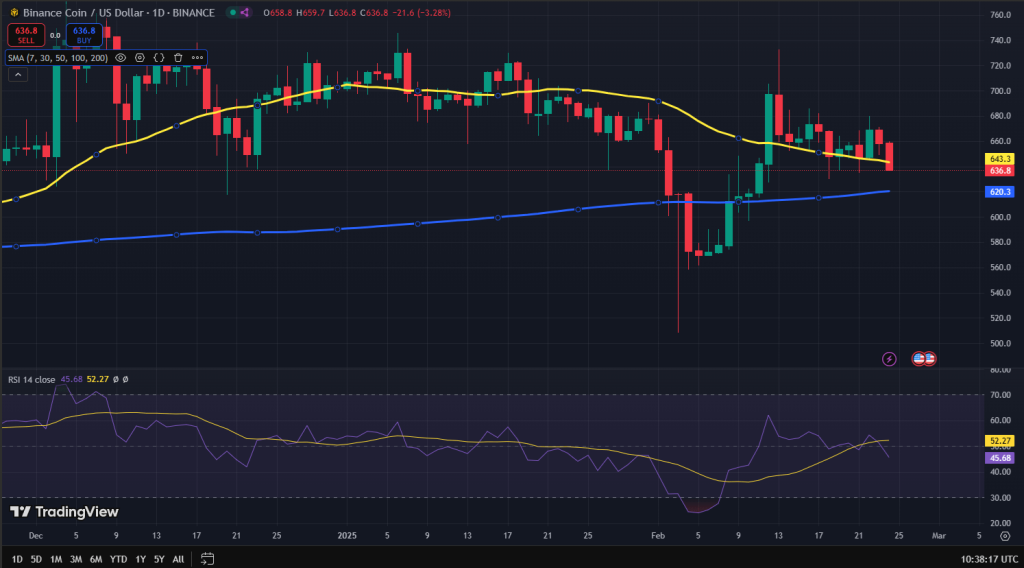Image resolution: width=1024 pixels, height=568 pixels.
Task: Open chart scale settings hexagon icon
Action: 1005,536
